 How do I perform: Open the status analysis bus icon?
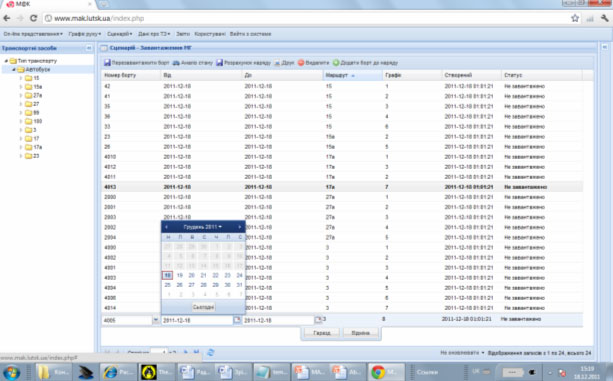[176, 63]
